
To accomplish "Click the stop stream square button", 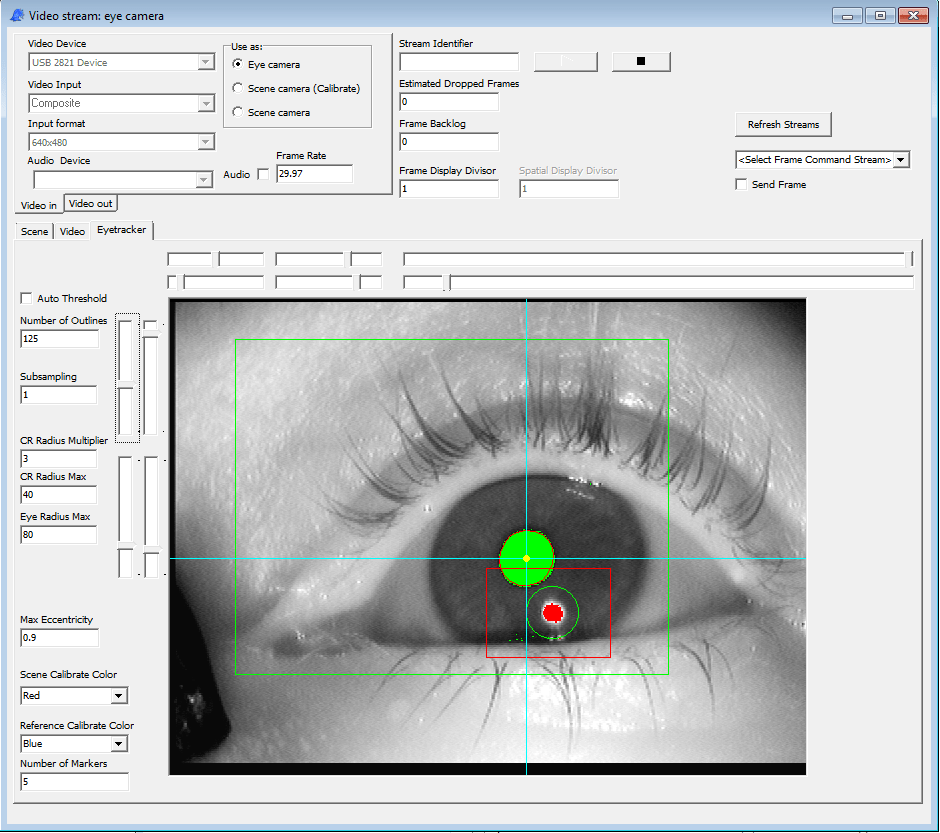I will tap(641, 62).
